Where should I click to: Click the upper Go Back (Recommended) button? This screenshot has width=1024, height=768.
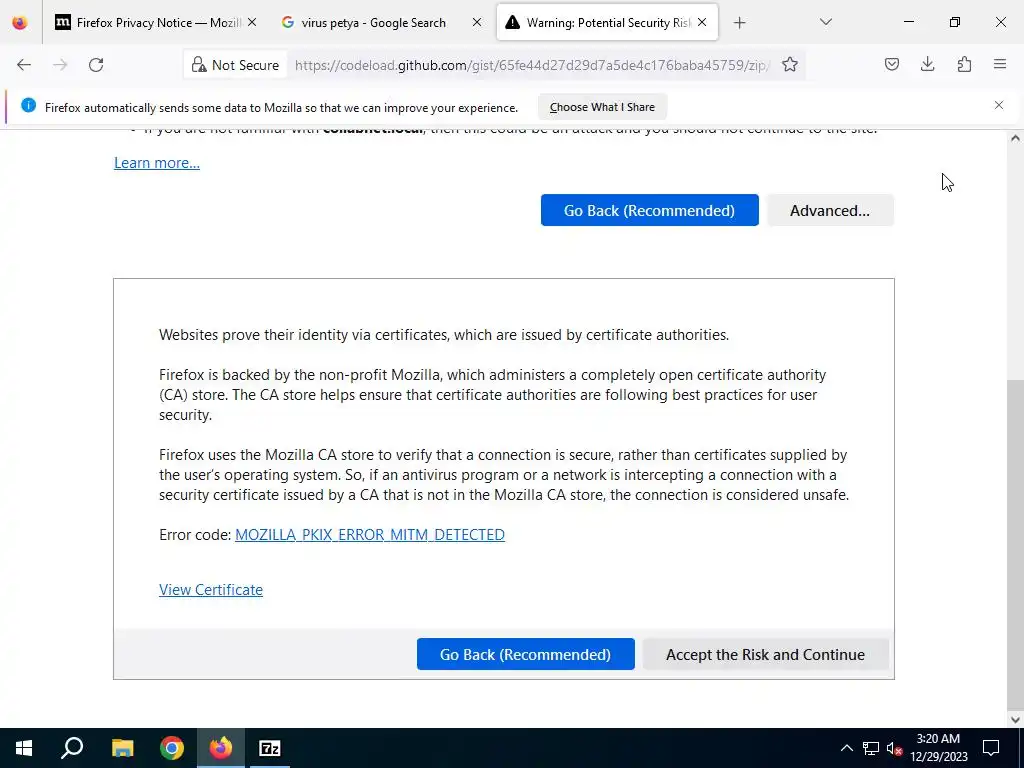649,210
